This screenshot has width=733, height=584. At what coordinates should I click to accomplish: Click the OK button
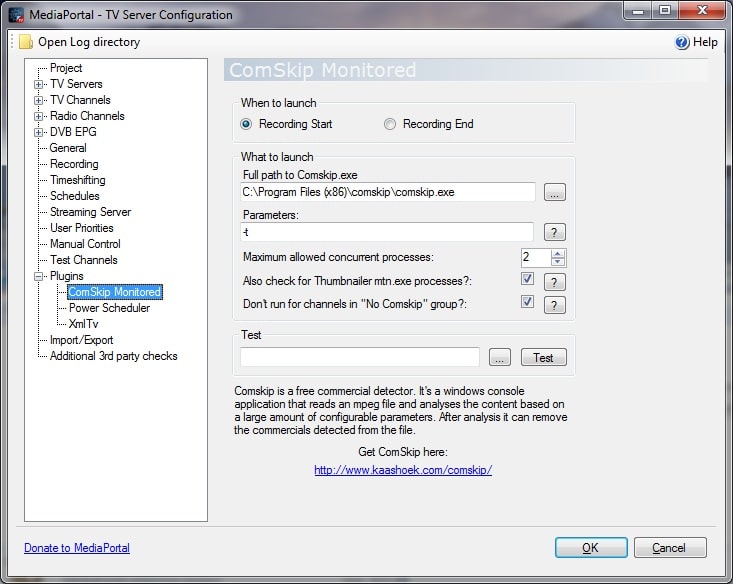coord(591,548)
